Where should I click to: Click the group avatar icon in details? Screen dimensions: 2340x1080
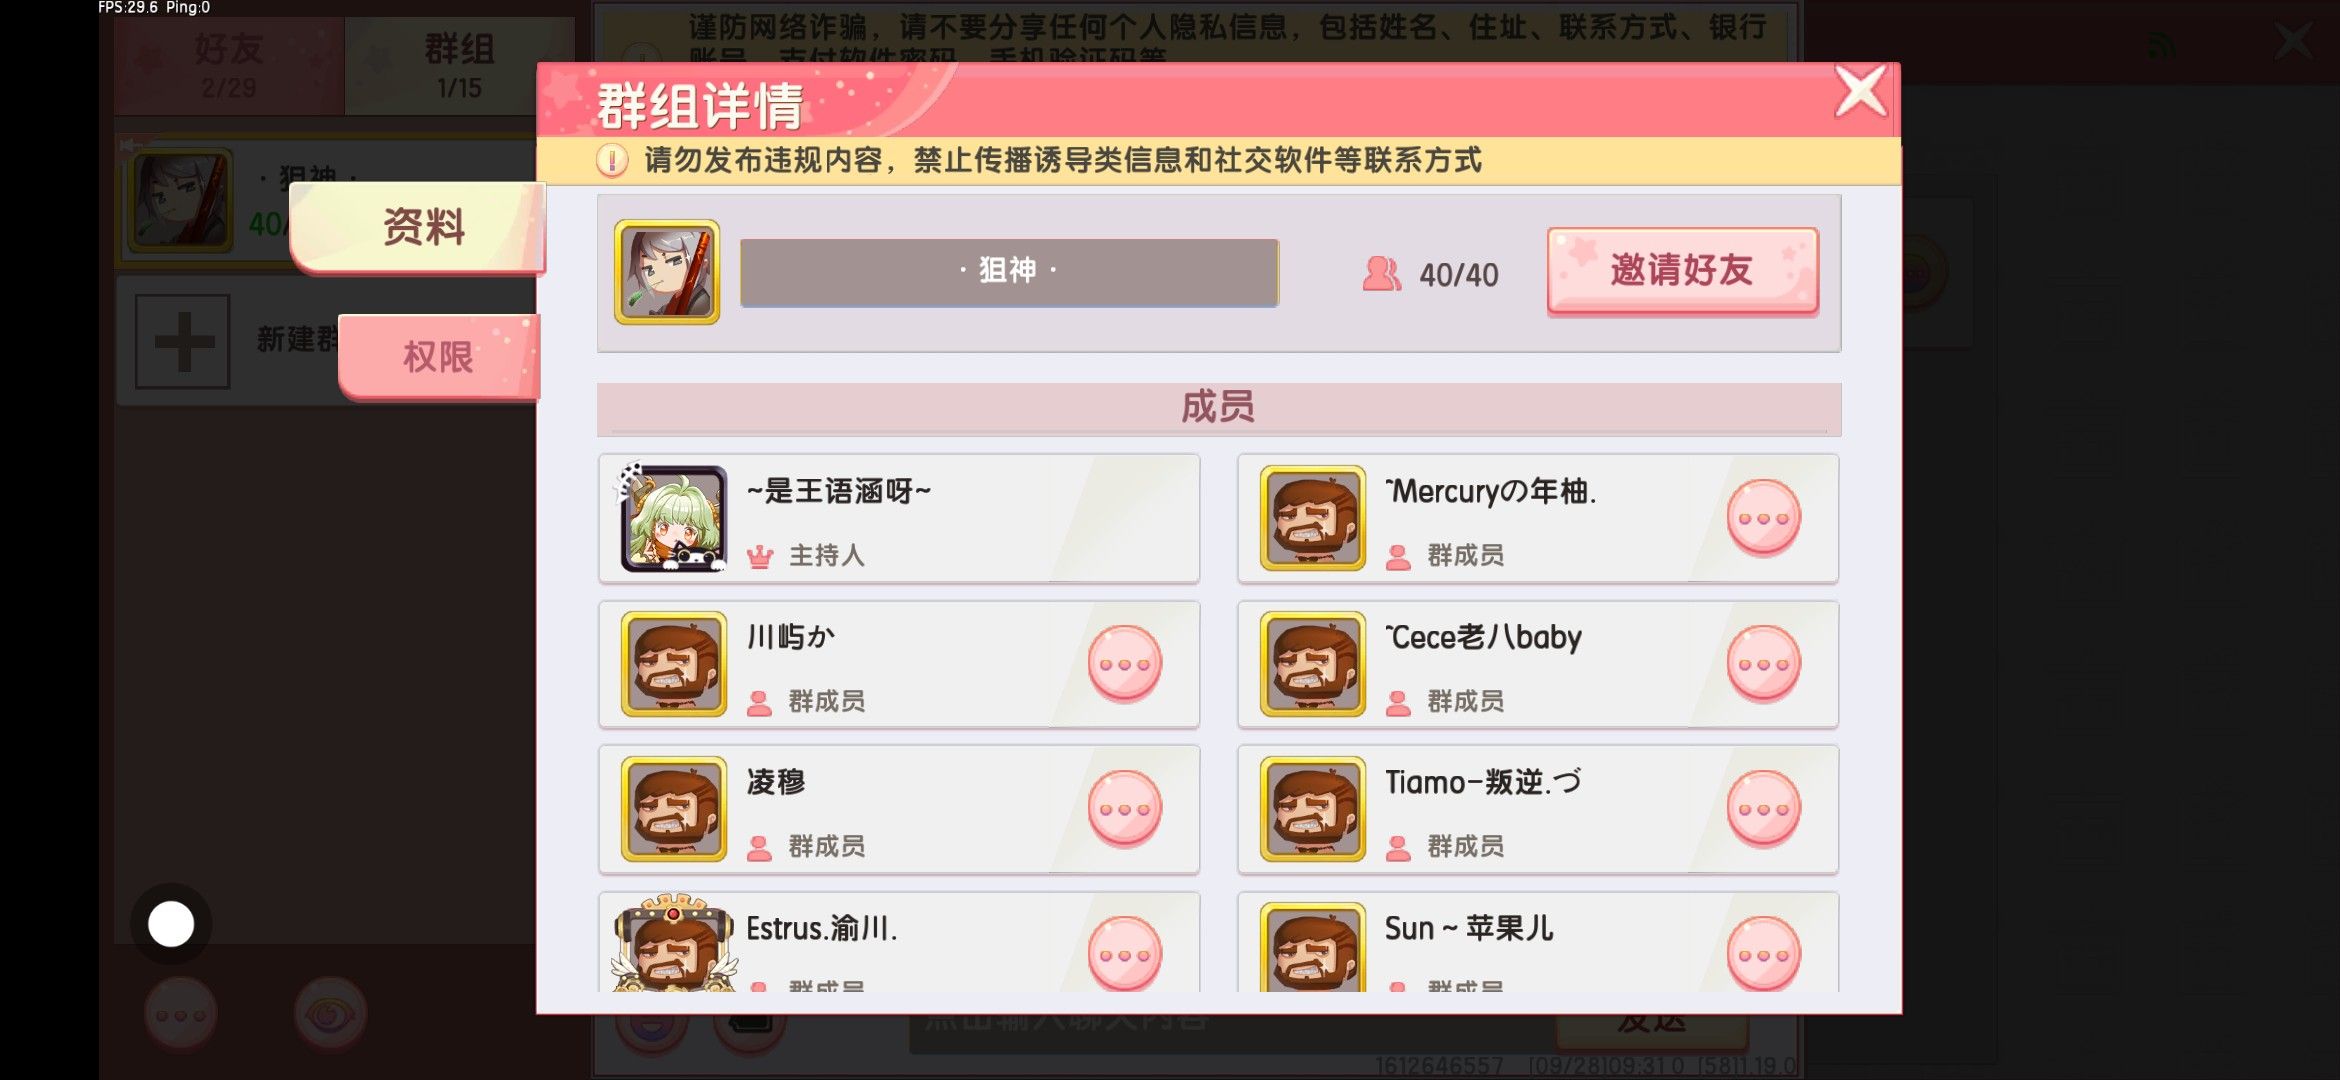pyautogui.click(x=667, y=272)
